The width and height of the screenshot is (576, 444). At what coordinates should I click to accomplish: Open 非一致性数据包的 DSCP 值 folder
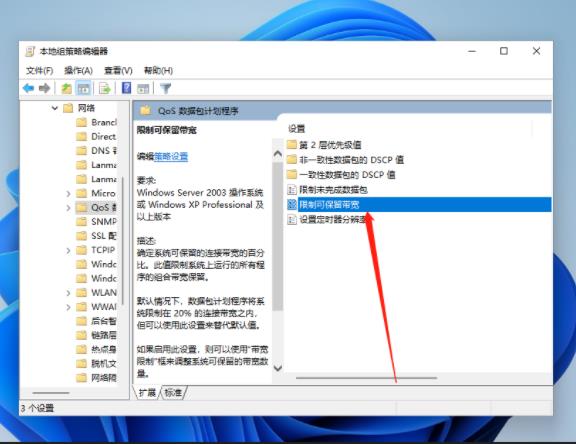coord(345,159)
